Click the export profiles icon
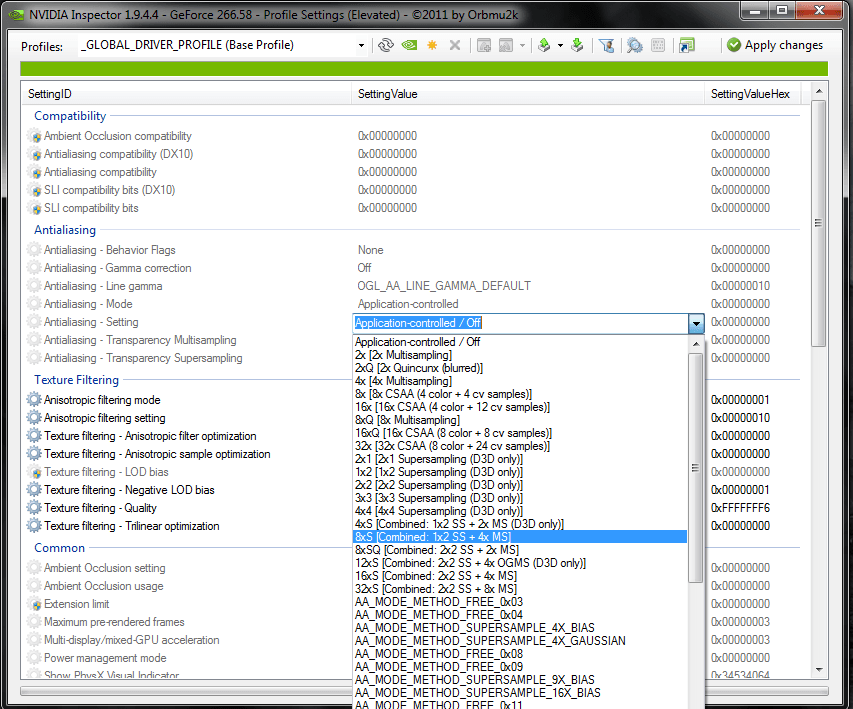The height and width of the screenshot is (709, 853). click(543, 45)
